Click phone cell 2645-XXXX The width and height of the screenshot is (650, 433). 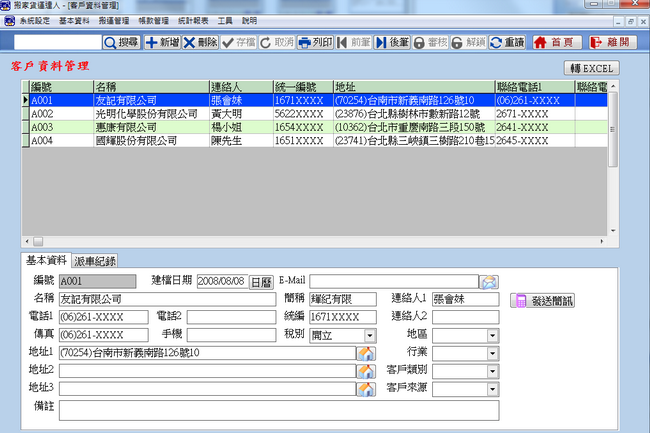[x=535, y=140]
